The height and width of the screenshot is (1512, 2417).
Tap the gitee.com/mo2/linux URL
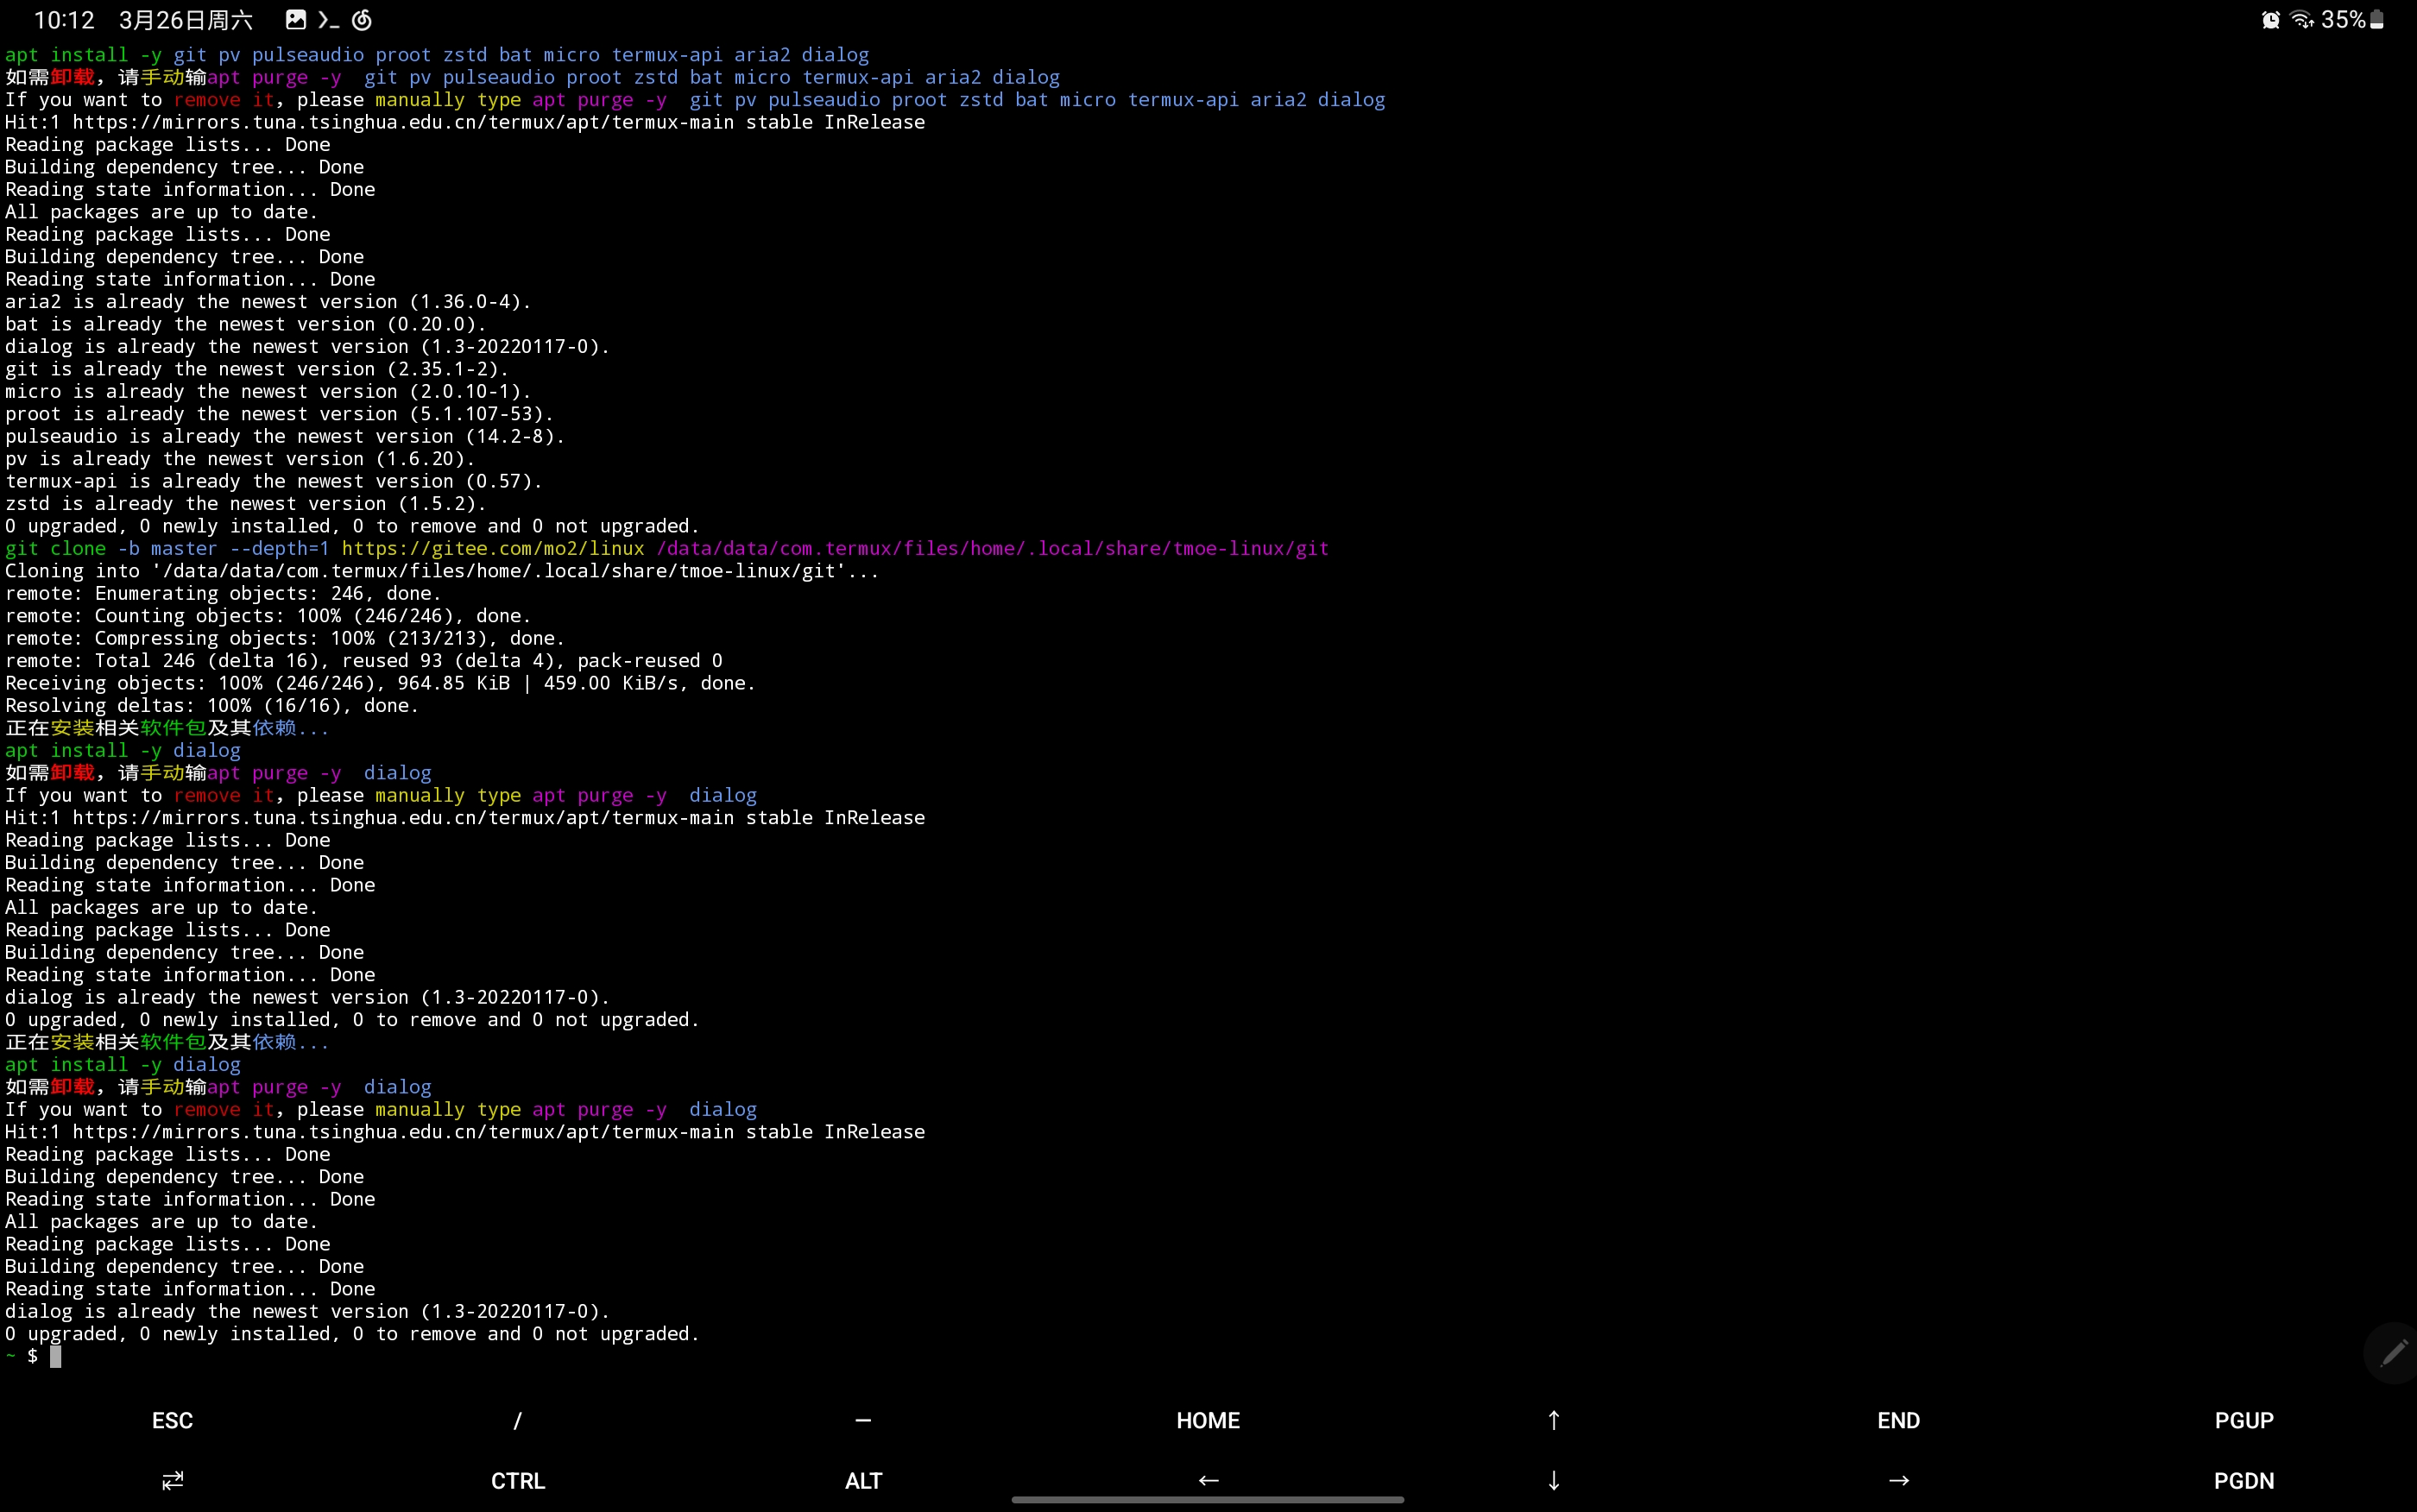[x=493, y=548]
